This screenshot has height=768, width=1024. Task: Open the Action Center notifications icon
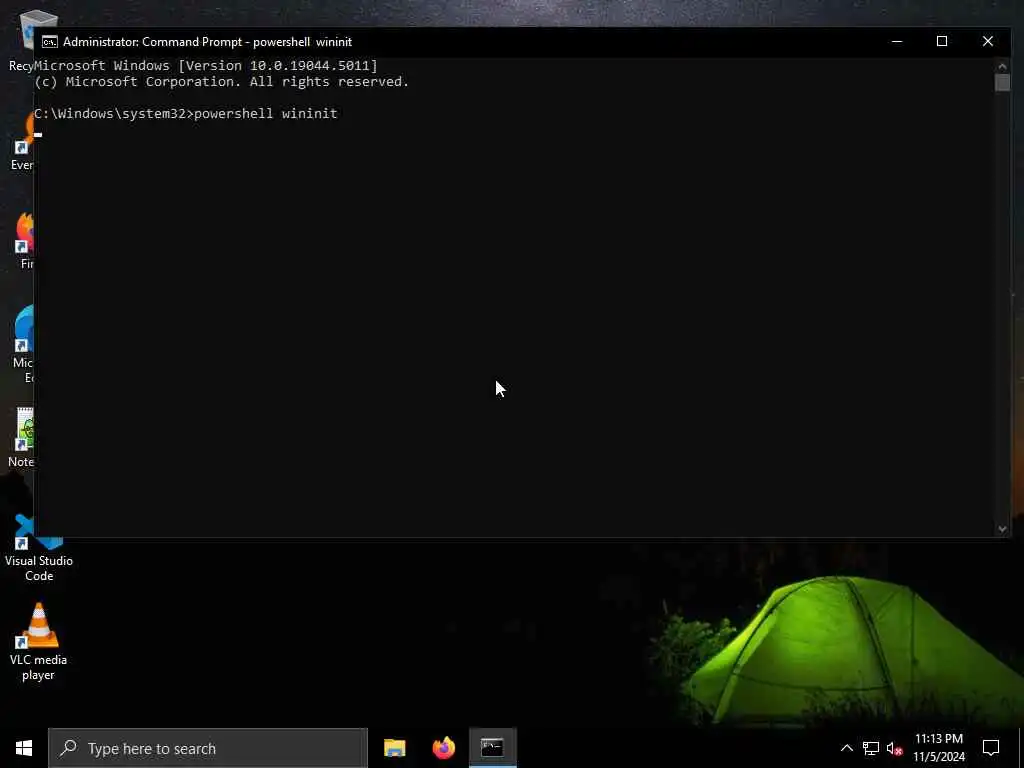(x=991, y=748)
